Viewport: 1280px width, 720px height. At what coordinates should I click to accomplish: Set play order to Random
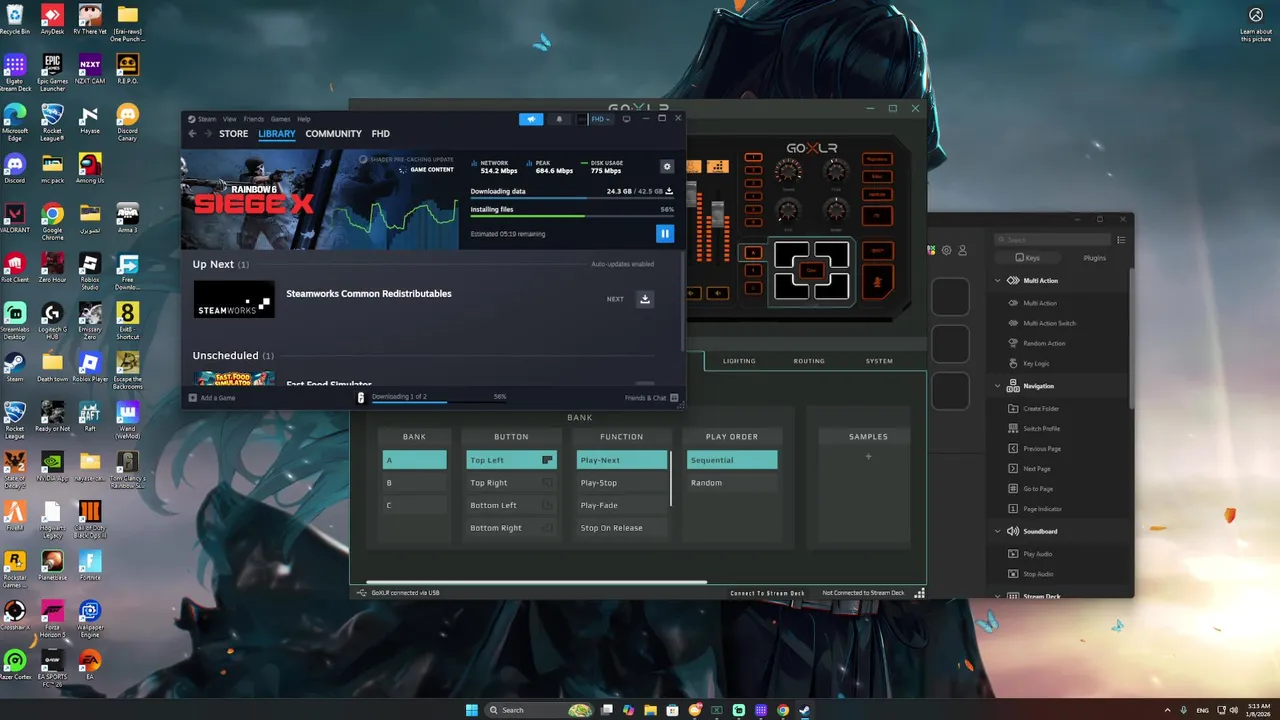click(732, 483)
